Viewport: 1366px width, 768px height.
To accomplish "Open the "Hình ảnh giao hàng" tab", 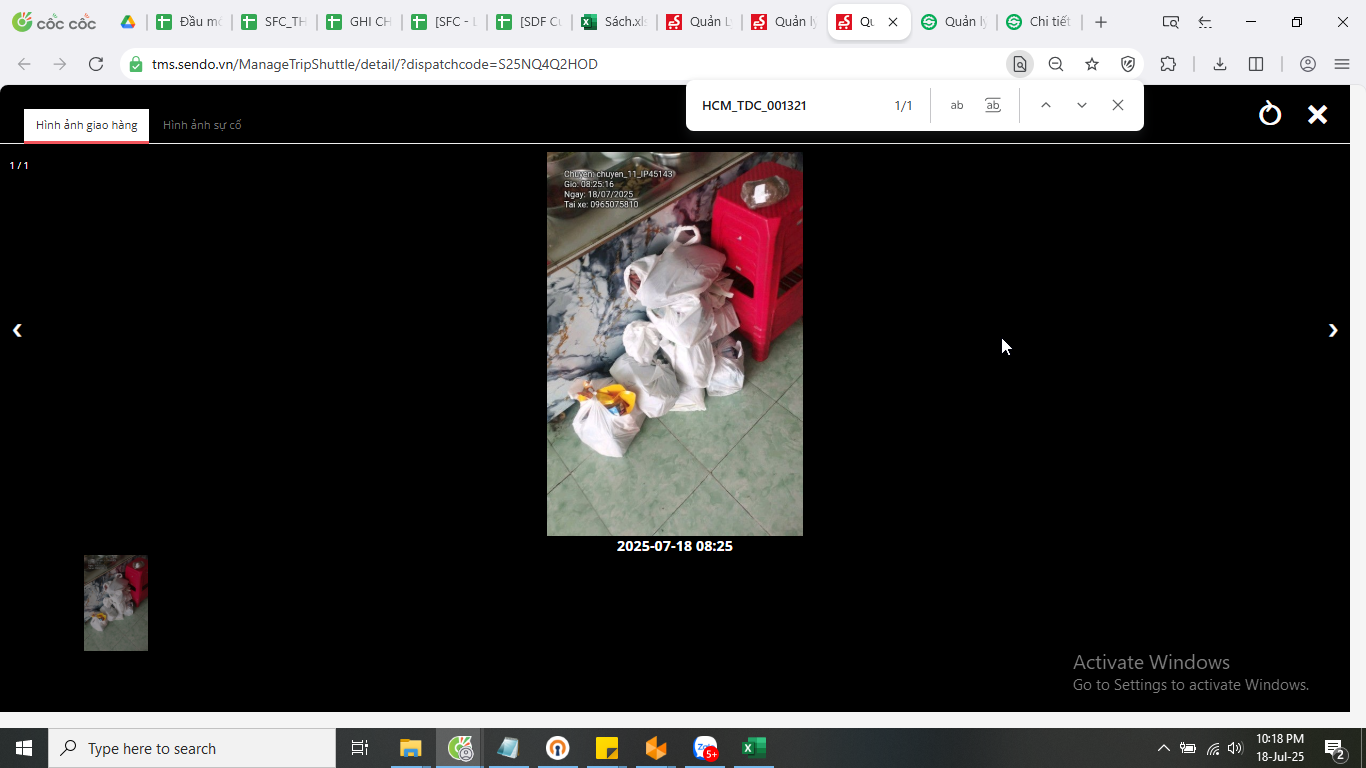I will (x=87, y=125).
